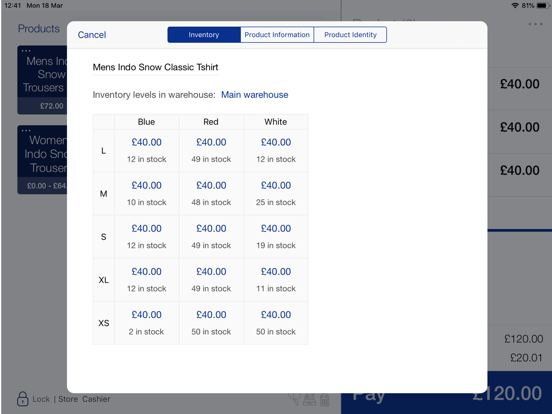The image size is (552, 414).
Task: Select the White M £40.00 price
Action: click(276, 185)
